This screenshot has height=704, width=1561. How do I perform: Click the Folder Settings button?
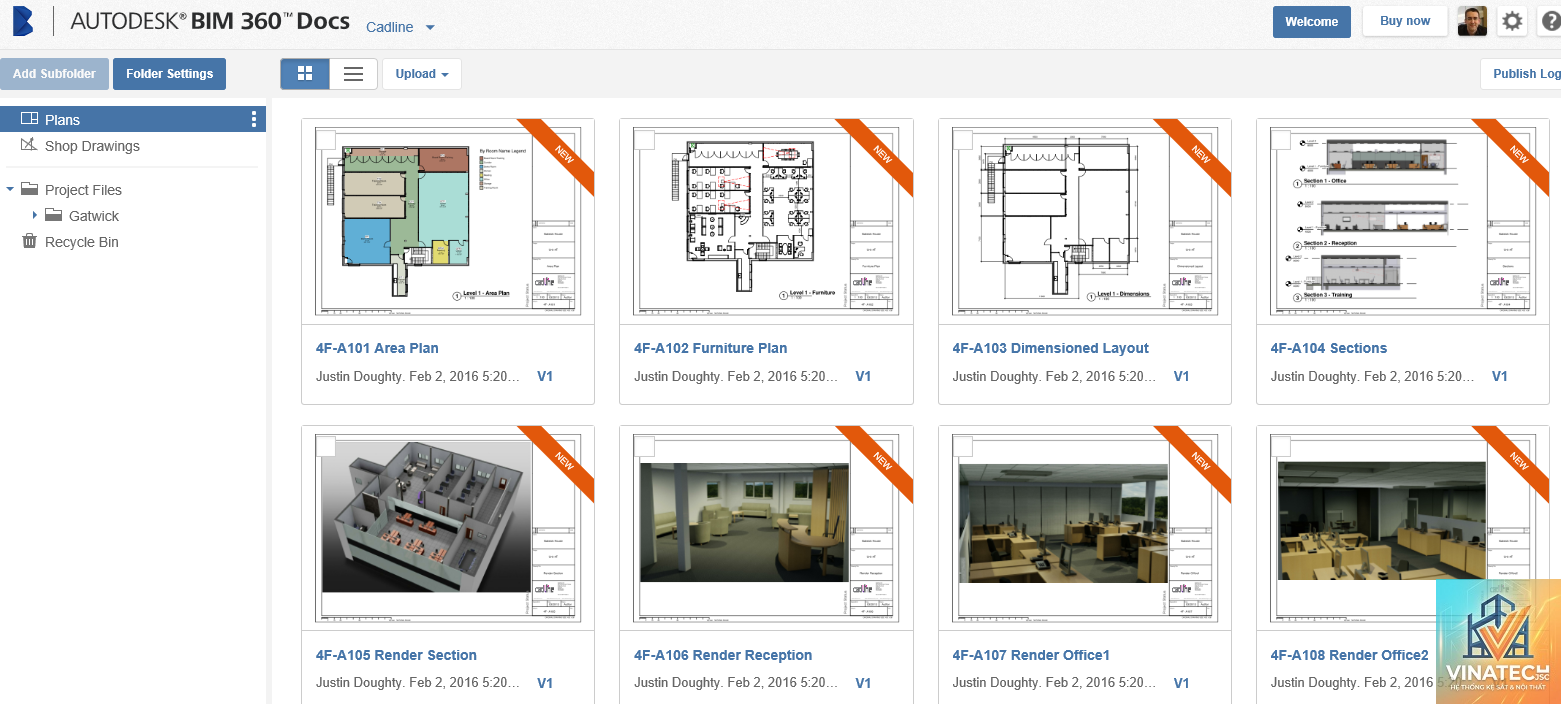[169, 73]
